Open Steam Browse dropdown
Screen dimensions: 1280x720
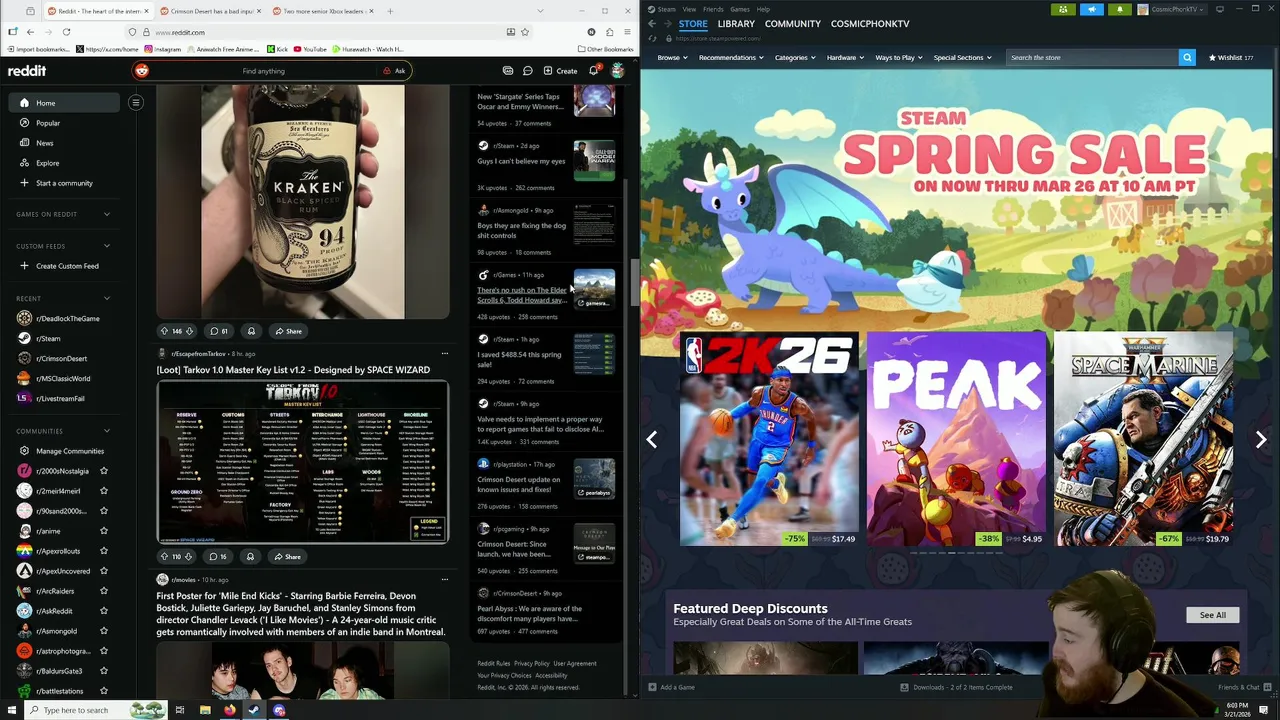pyautogui.click(x=672, y=57)
